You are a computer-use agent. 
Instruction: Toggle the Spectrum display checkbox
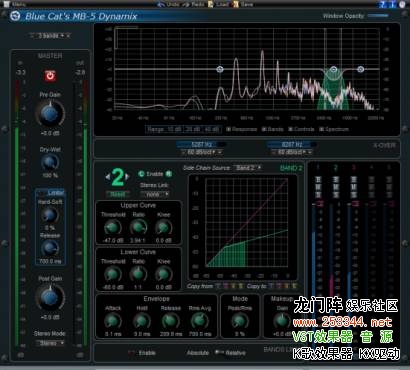tap(322, 129)
